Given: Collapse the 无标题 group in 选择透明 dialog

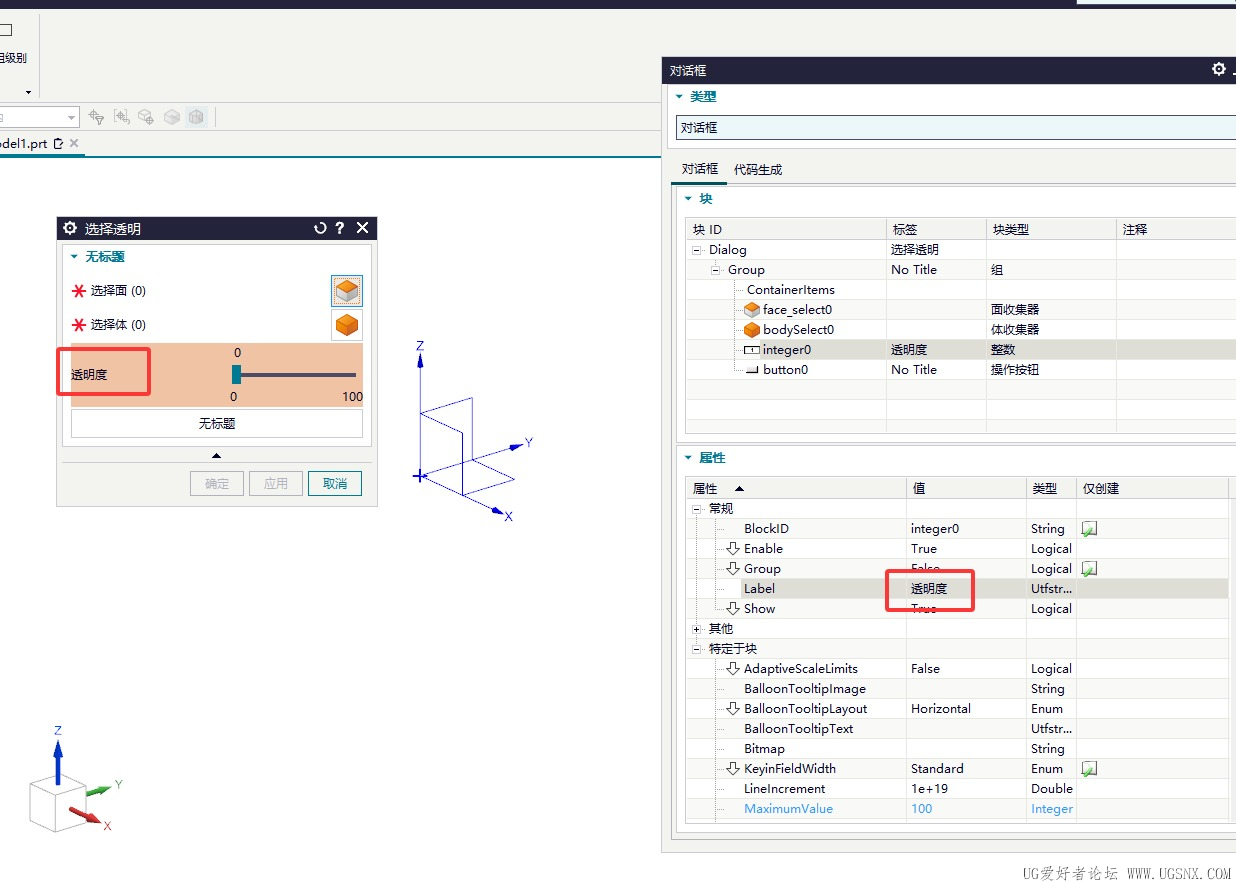Looking at the screenshot, I should tap(74, 257).
